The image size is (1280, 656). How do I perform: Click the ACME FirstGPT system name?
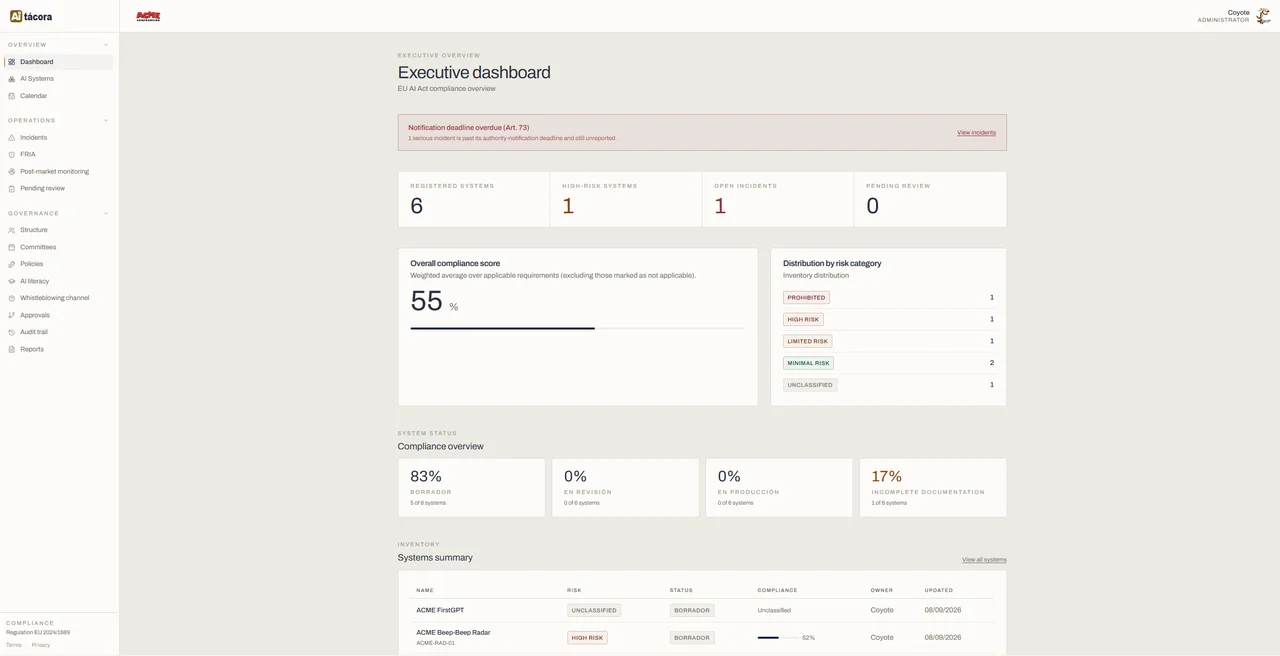tap(440, 610)
